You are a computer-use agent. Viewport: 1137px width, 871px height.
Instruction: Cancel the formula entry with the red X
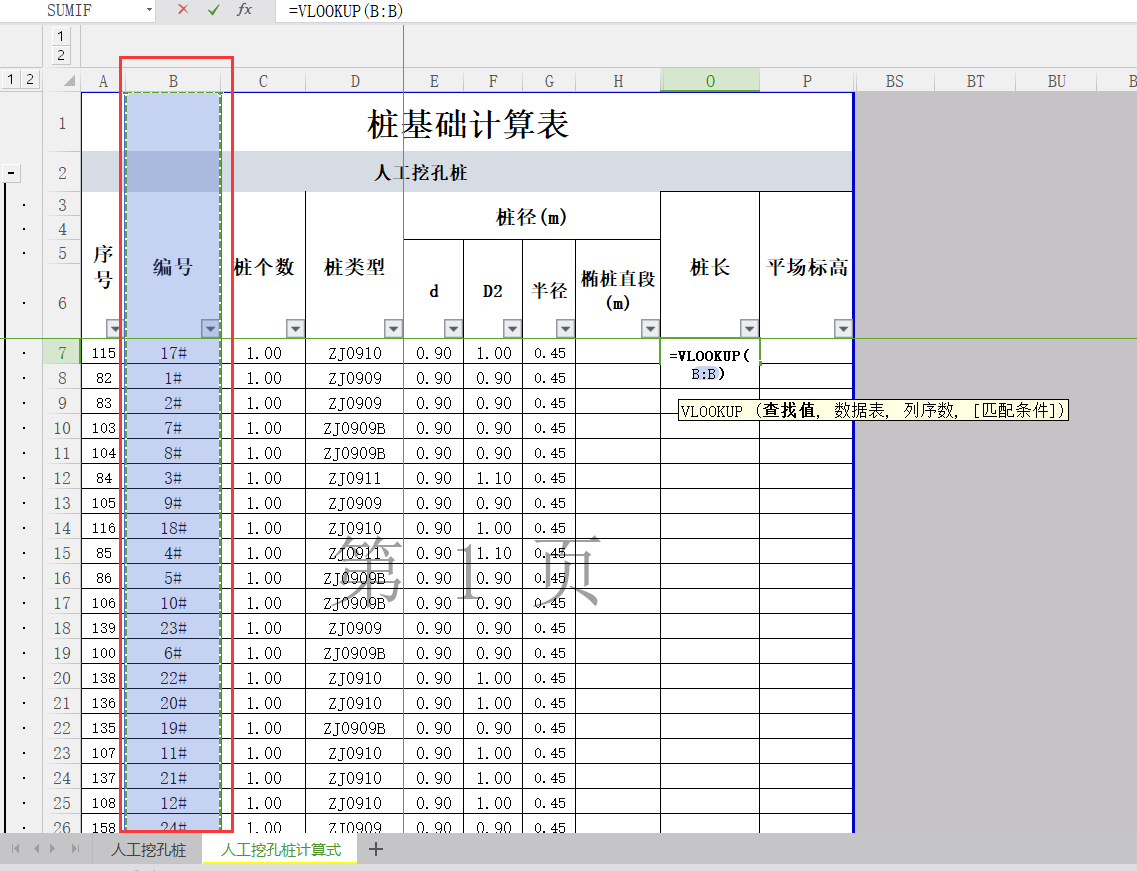coord(182,10)
